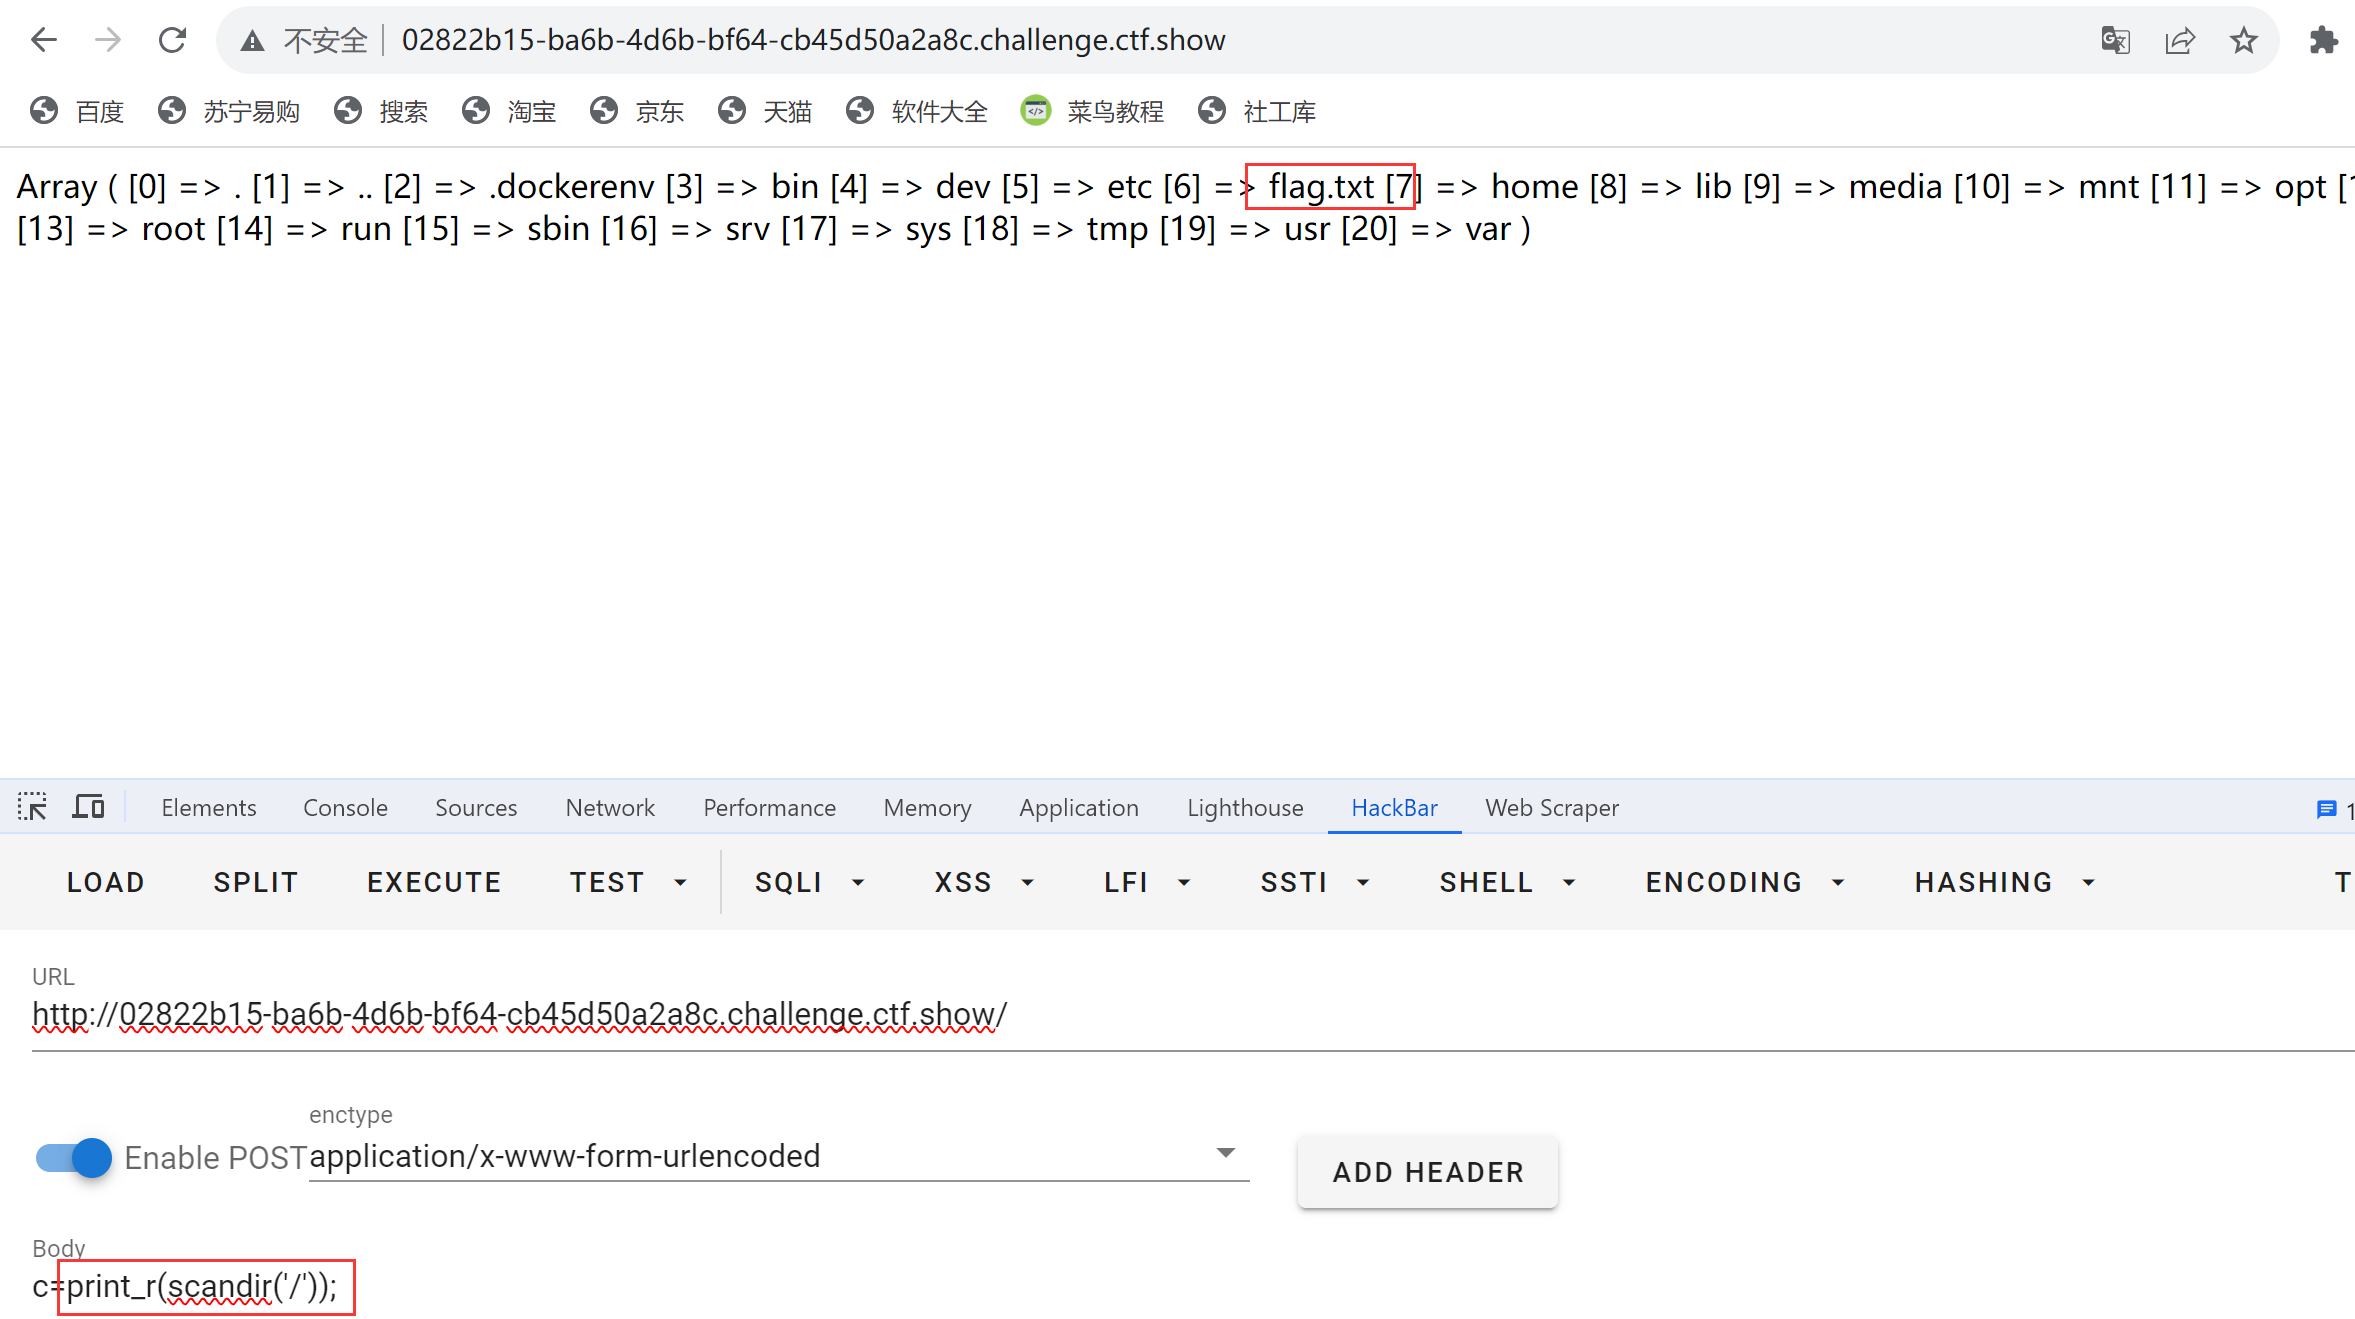The image size is (2355, 1319).
Task: Select the HackBar tab
Action: pos(1394,808)
